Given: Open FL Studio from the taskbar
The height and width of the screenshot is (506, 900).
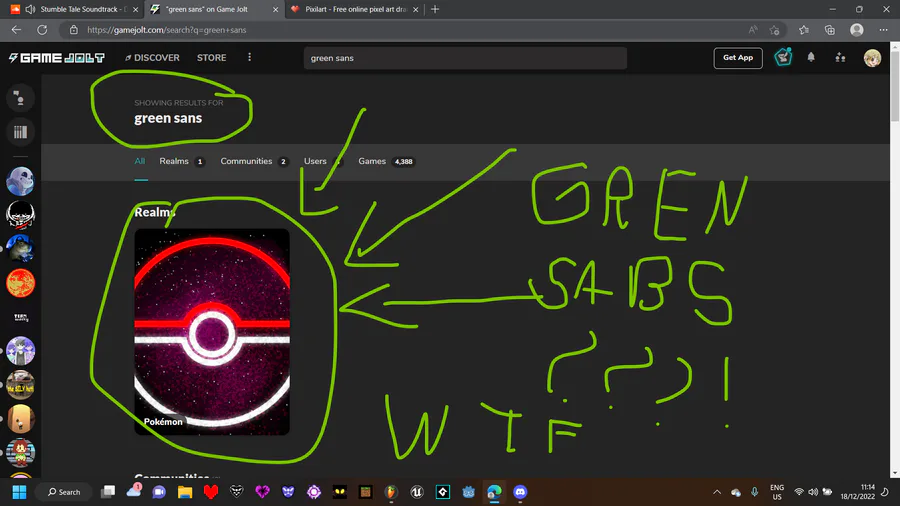Looking at the screenshot, I should pyautogui.click(x=391, y=492).
